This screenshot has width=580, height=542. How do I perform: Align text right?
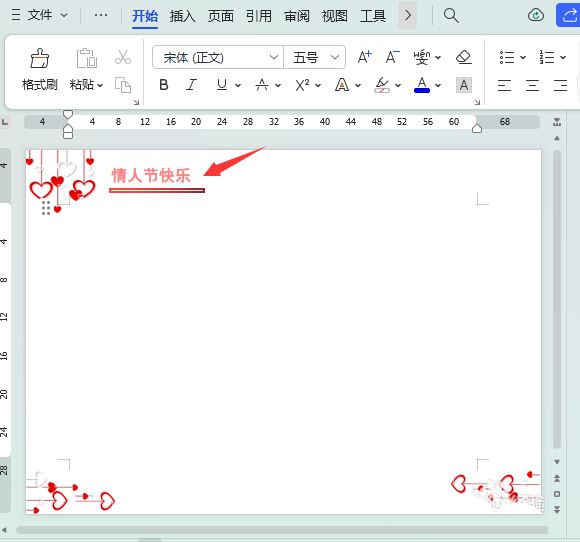560,85
